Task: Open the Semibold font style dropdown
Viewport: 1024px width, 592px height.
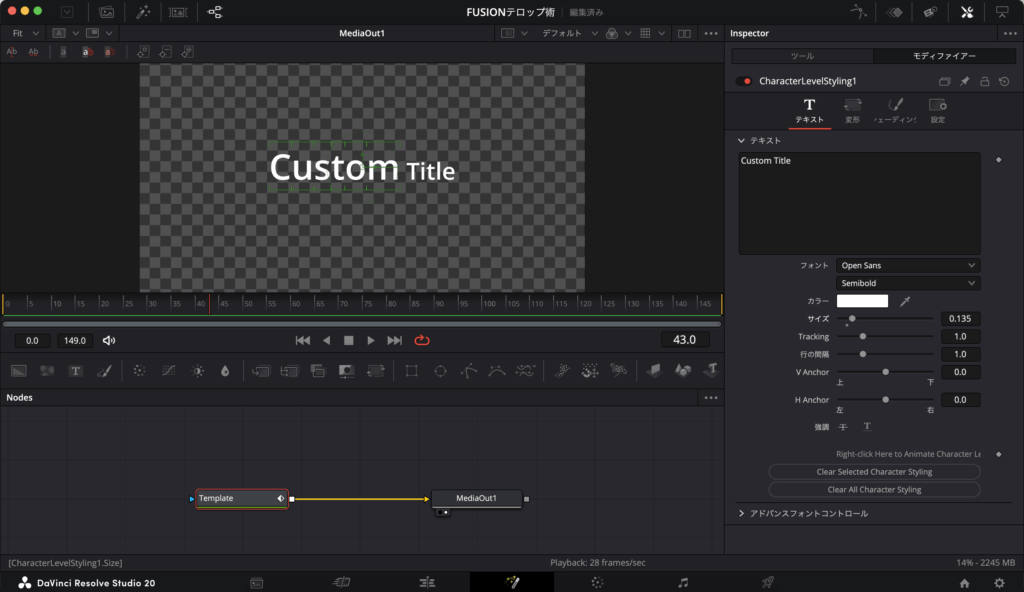Action: (x=908, y=284)
